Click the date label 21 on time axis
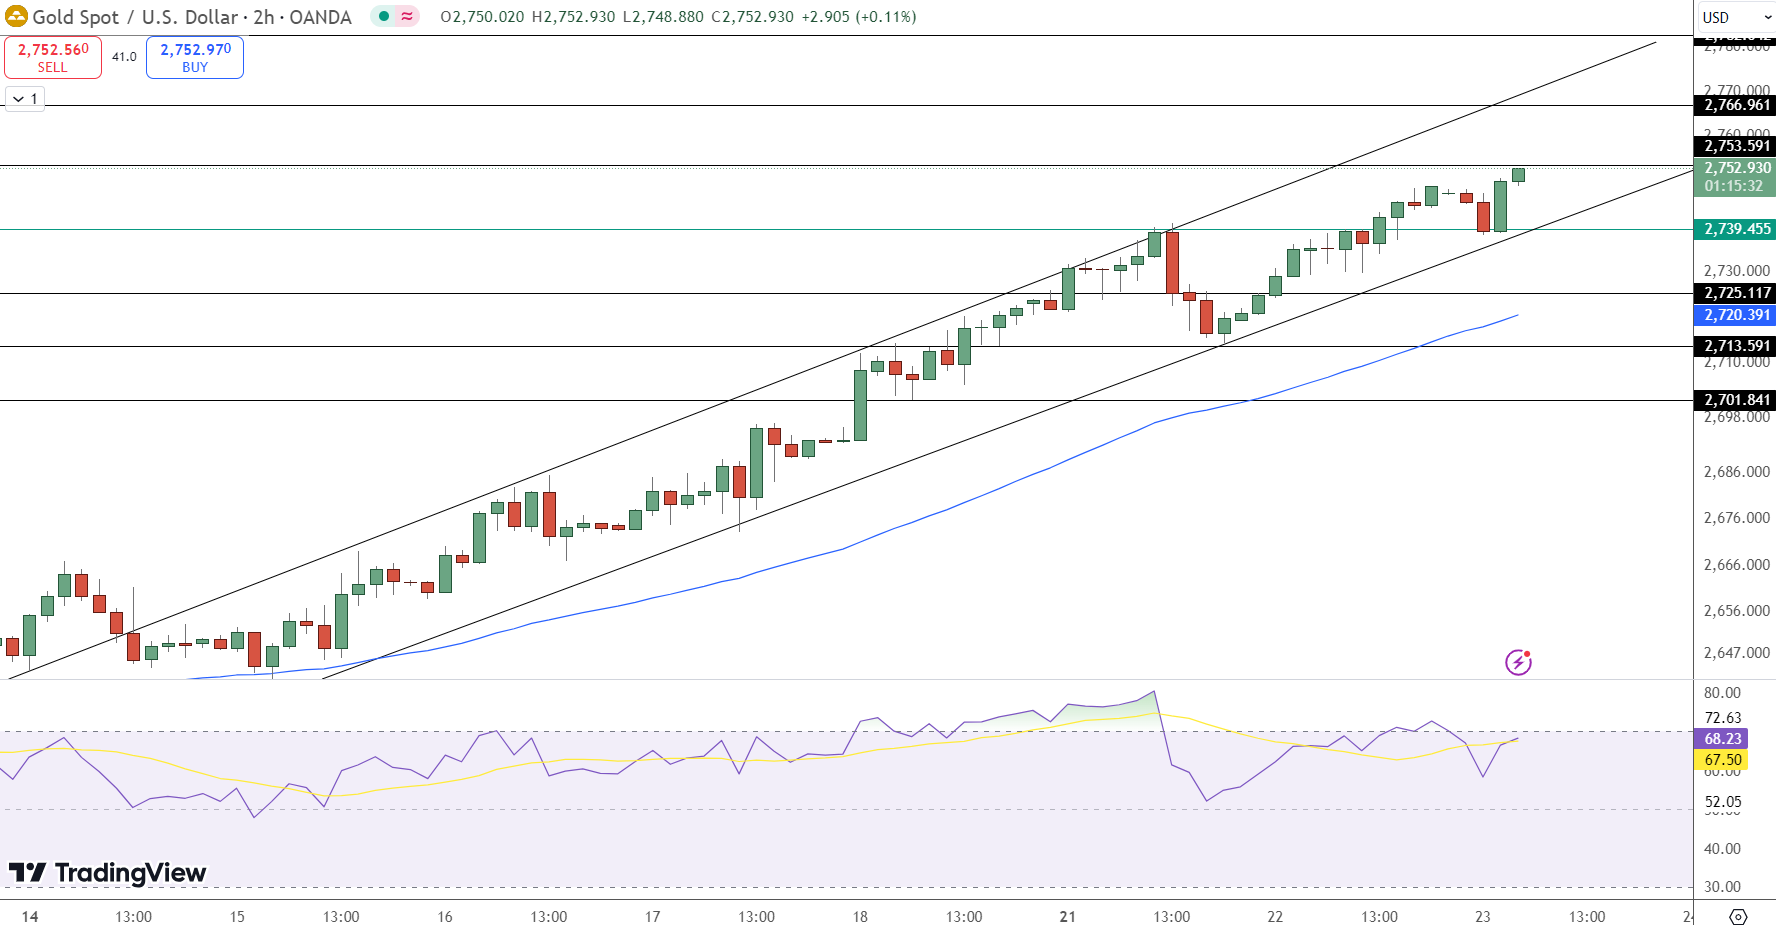The image size is (1776, 925). point(1067,916)
